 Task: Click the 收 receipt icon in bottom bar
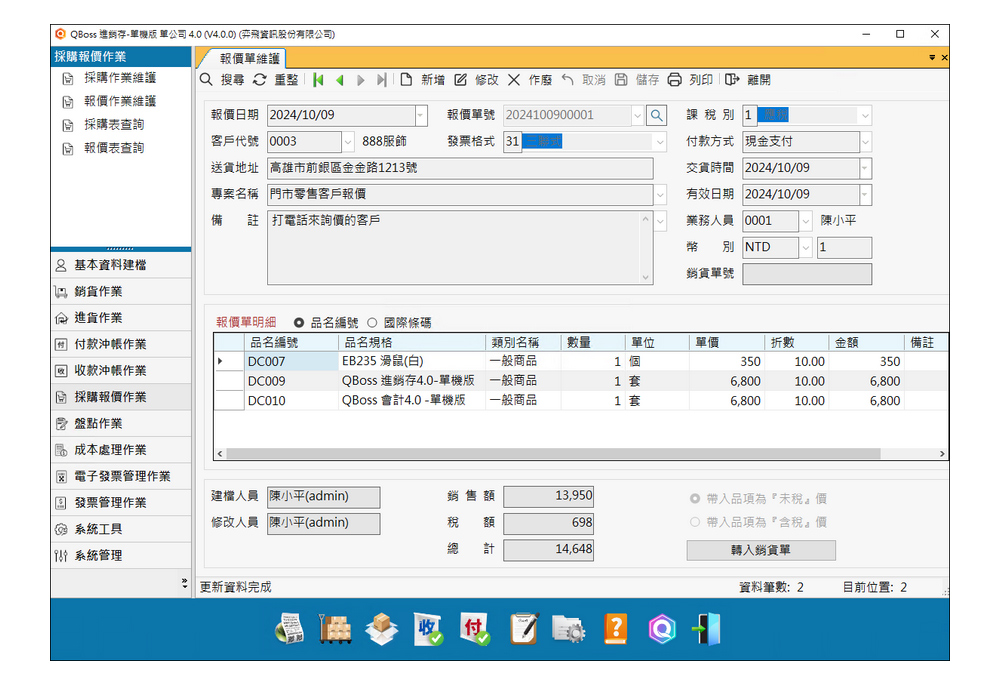click(x=428, y=628)
